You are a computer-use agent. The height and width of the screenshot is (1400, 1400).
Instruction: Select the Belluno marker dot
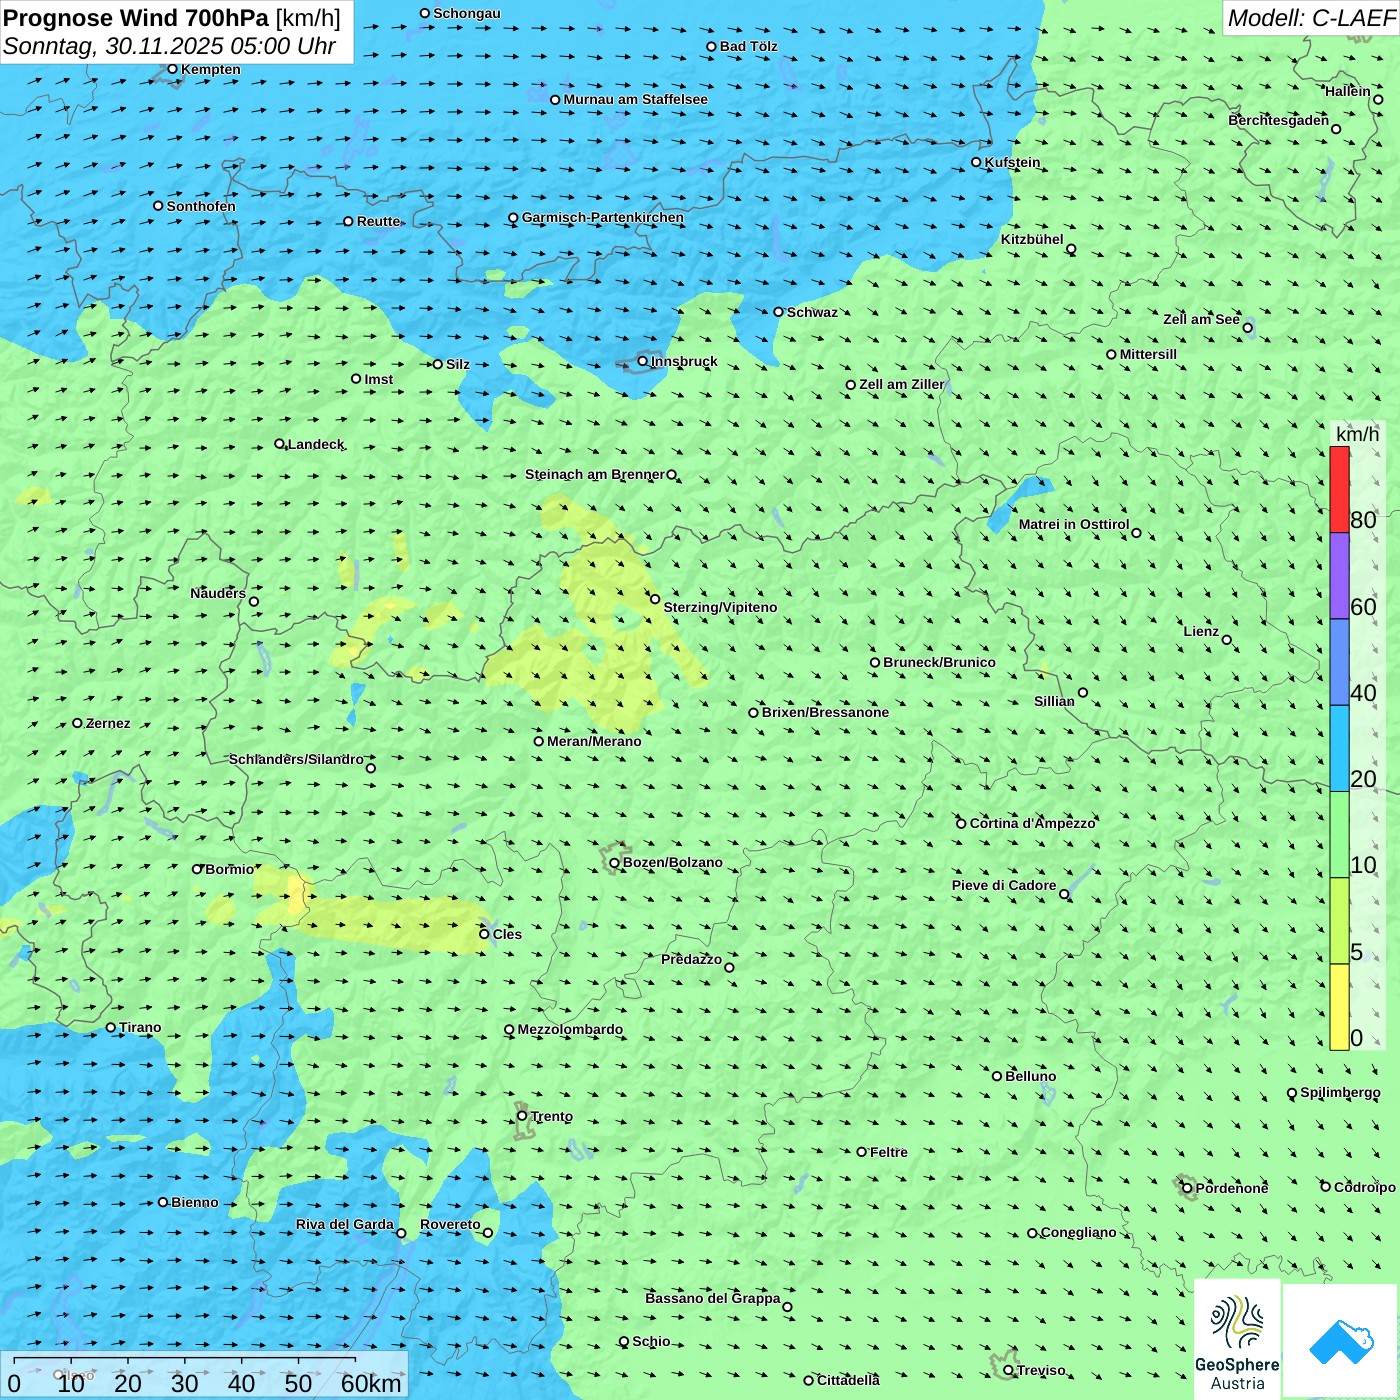997,1076
